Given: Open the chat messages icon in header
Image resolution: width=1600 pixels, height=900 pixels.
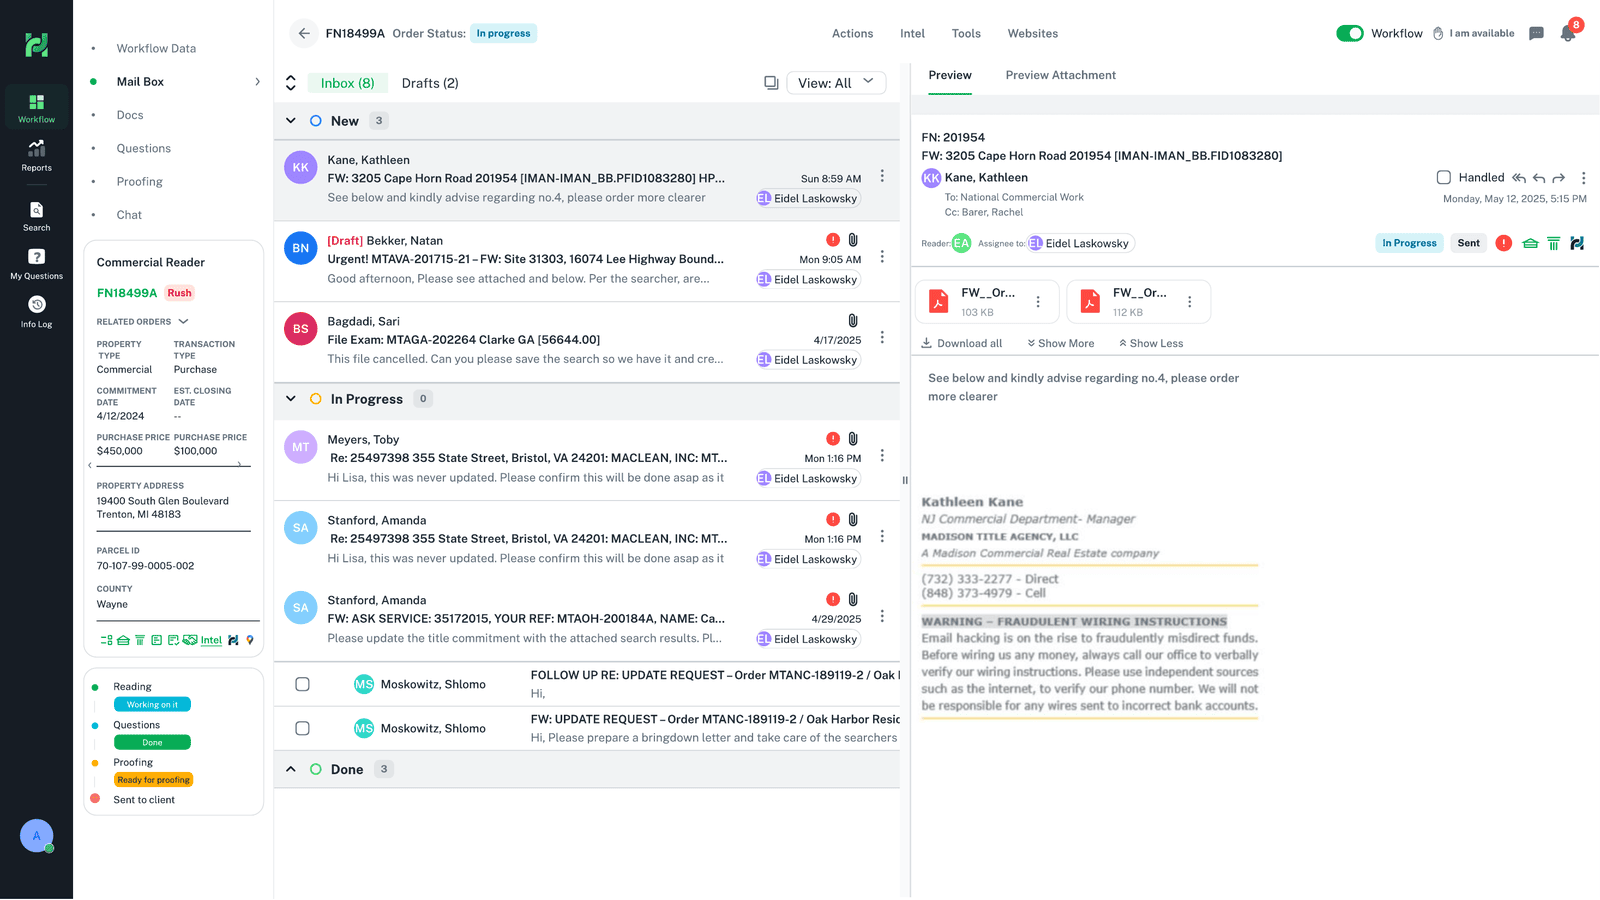Looking at the screenshot, I should click(x=1537, y=33).
